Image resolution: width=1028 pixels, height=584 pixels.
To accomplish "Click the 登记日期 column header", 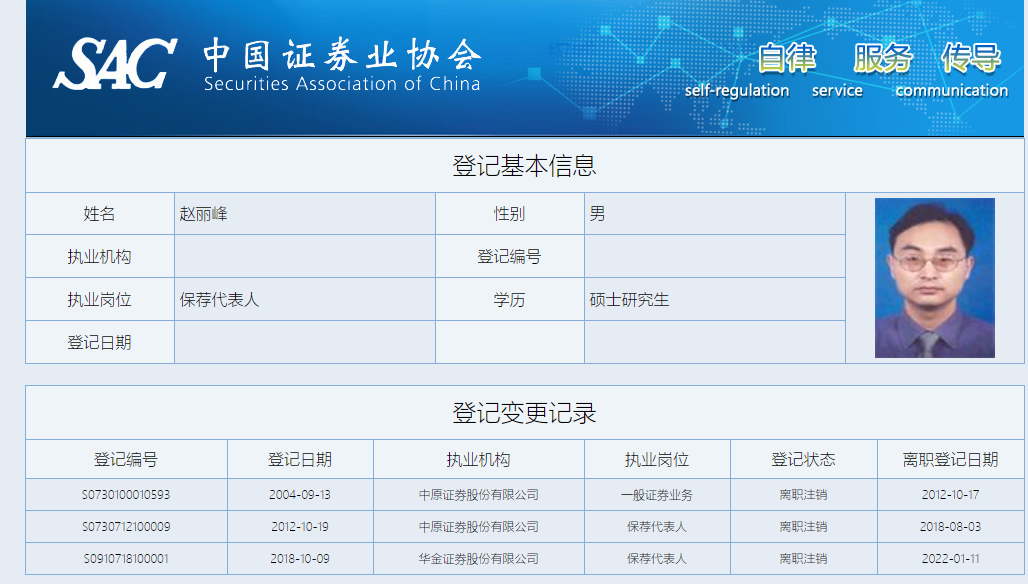I will [300, 459].
